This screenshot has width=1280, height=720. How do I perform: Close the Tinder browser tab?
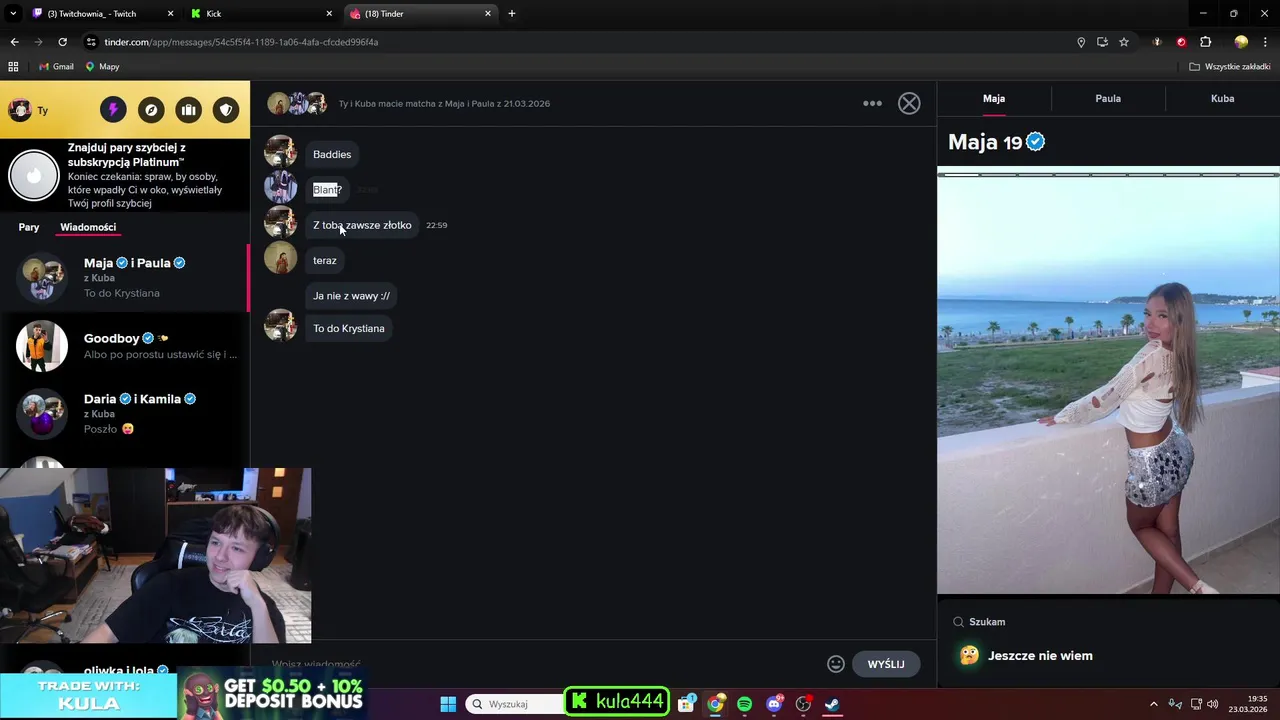click(488, 14)
